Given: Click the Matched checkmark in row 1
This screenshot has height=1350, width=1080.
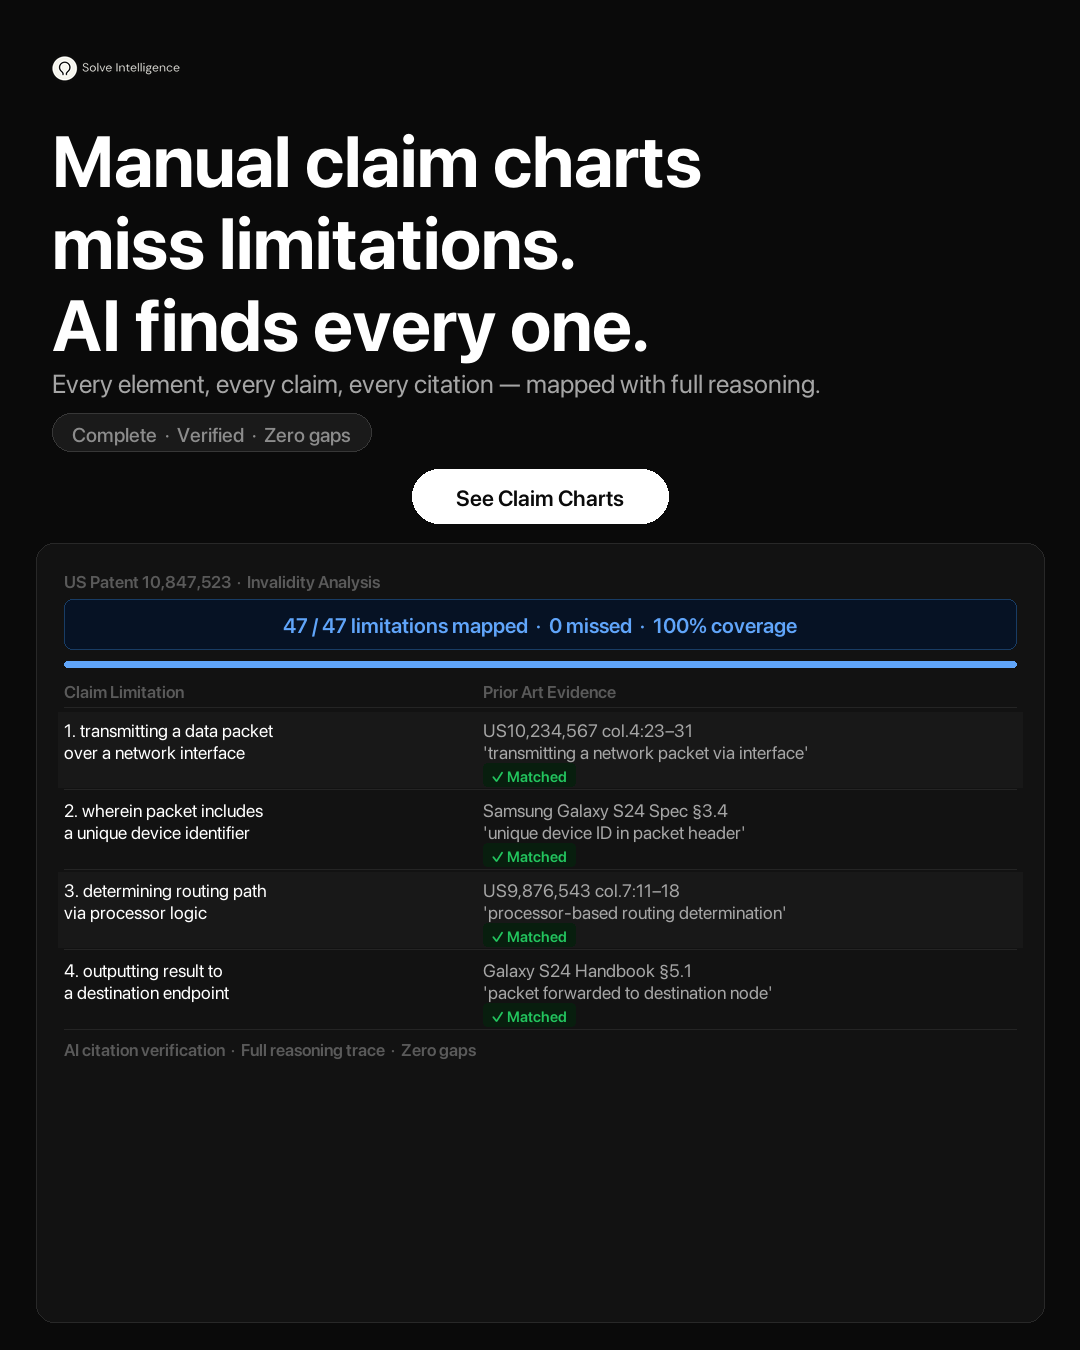Looking at the screenshot, I should [529, 777].
